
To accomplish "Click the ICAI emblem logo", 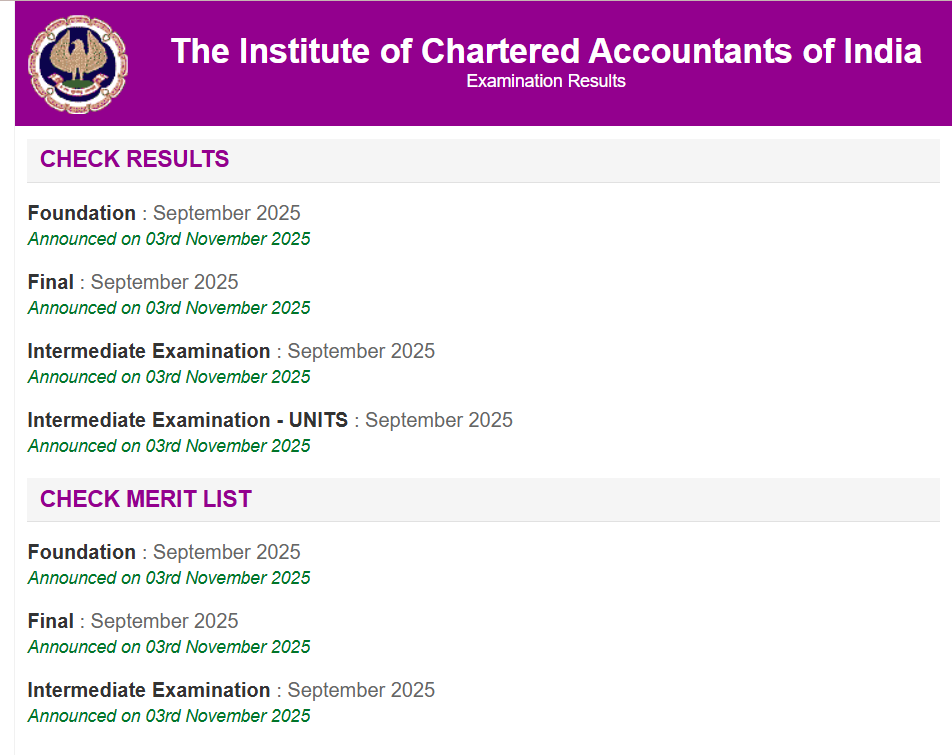I will (78, 64).
